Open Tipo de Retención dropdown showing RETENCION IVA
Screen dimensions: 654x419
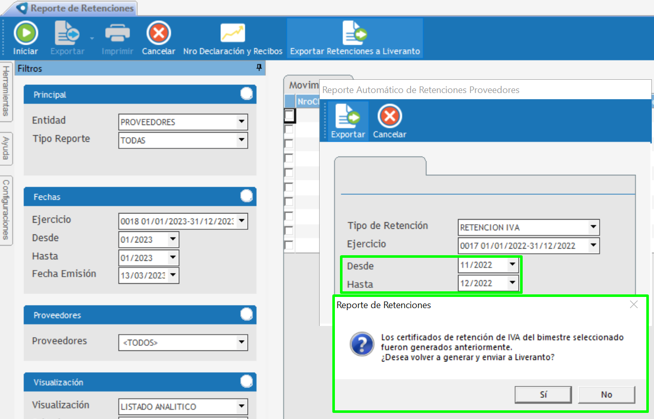(x=593, y=227)
